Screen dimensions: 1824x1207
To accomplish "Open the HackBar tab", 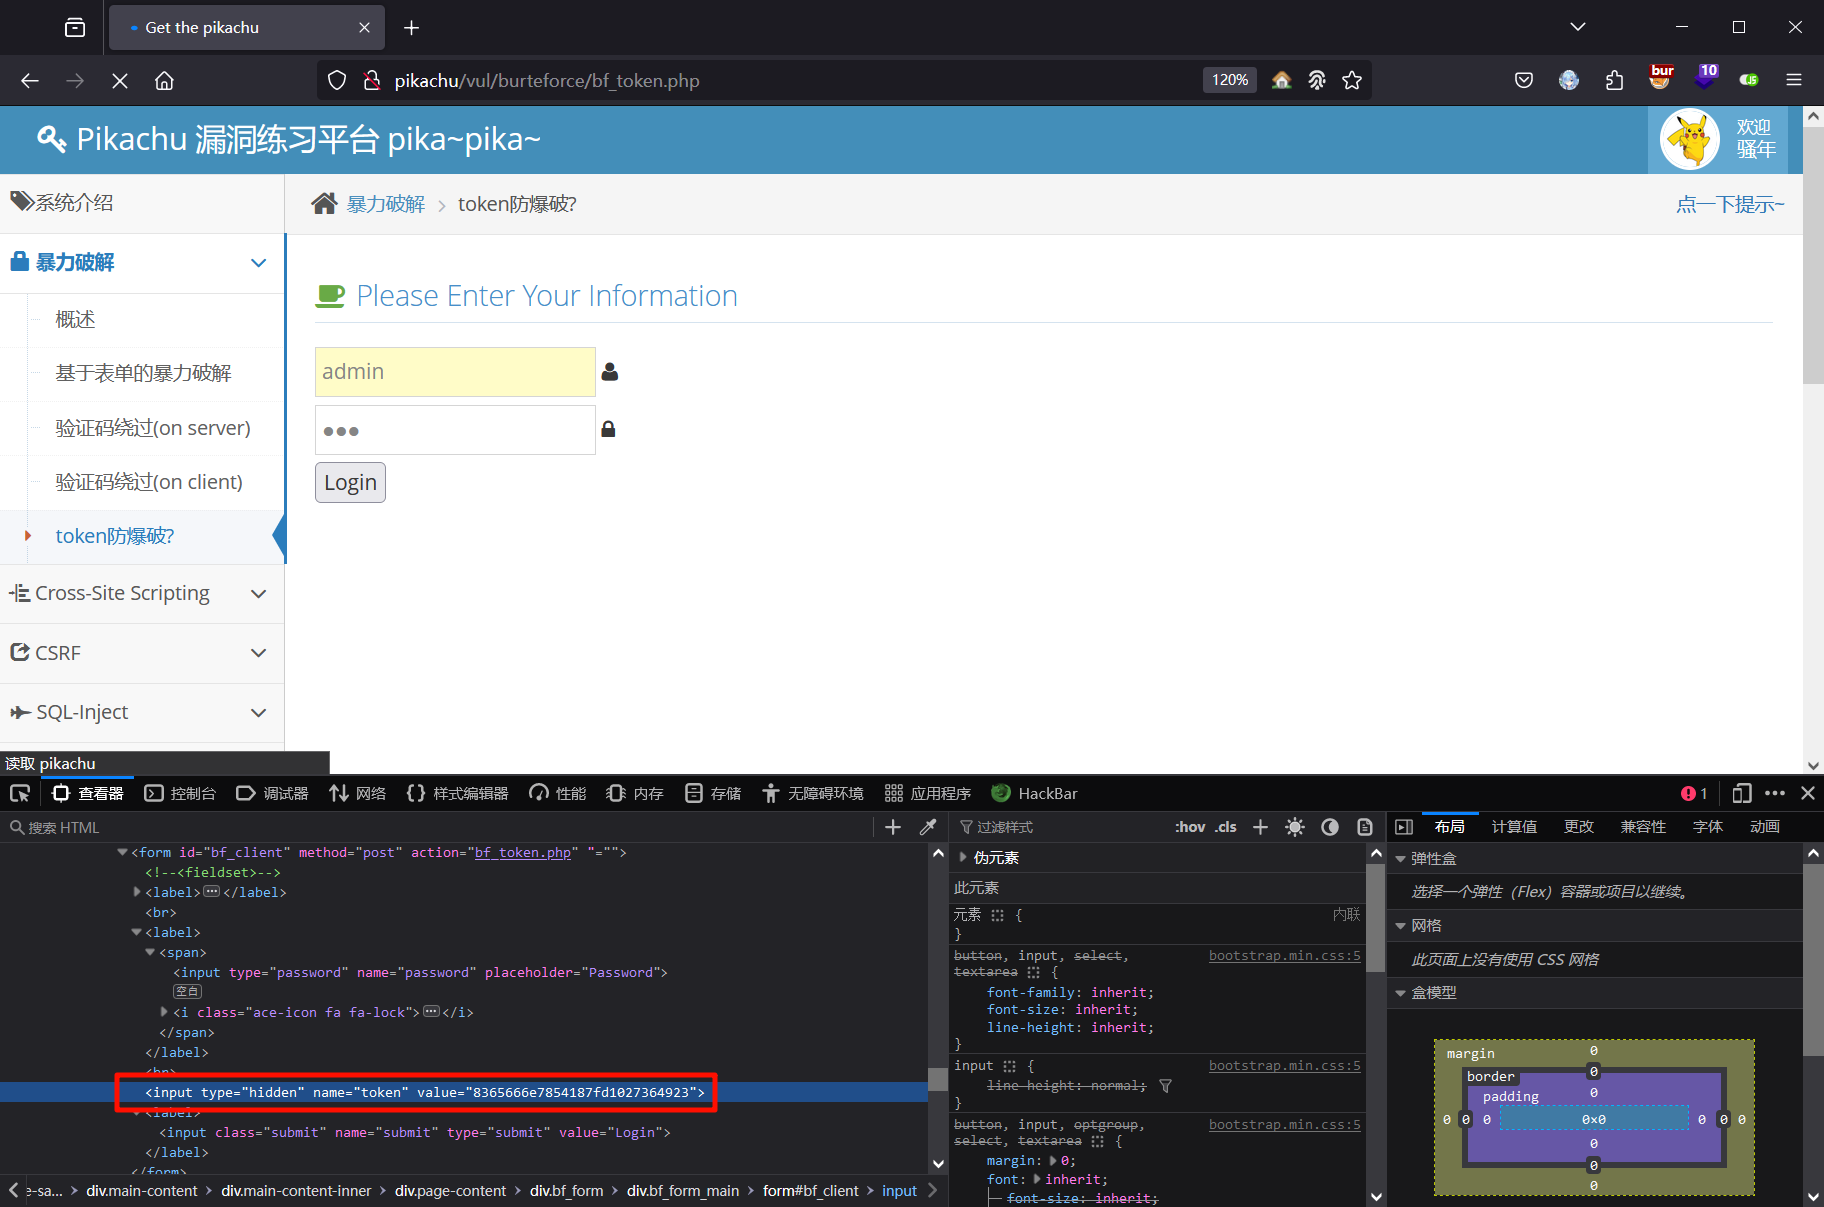I will click(x=1035, y=793).
